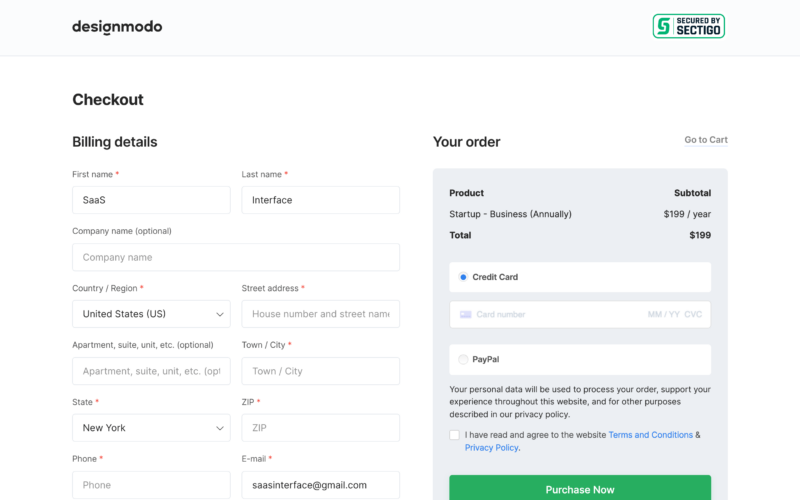Click the Town / City input field
The image size is (800, 500).
(x=320, y=371)
